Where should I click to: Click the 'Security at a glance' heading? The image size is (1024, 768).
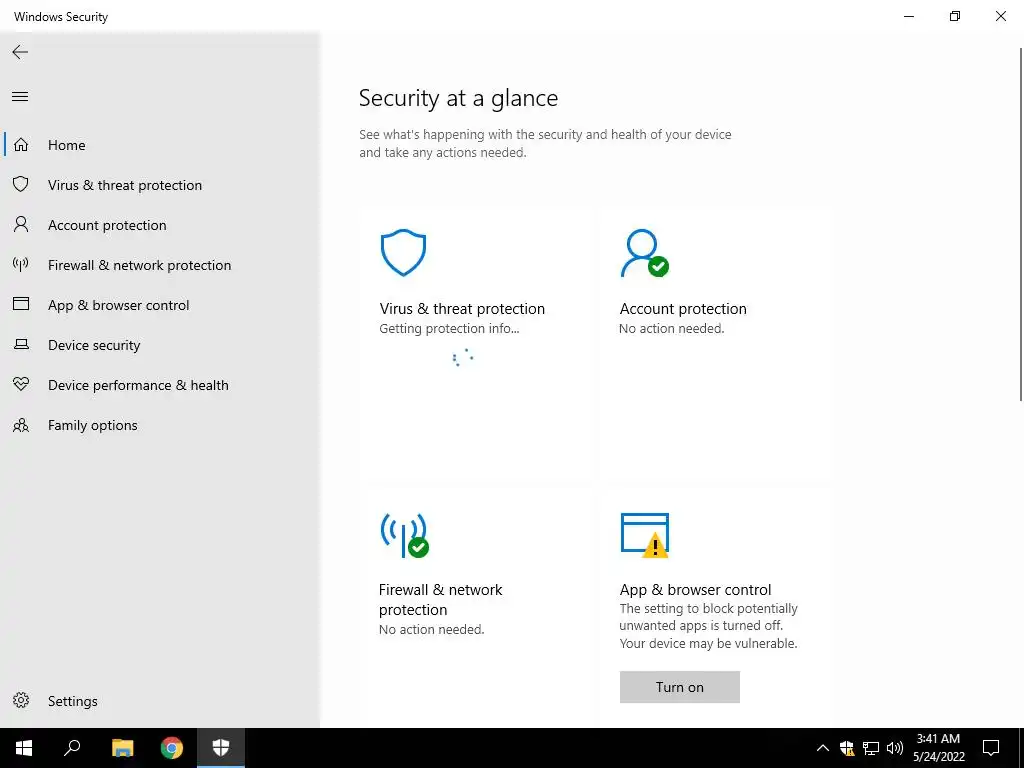pos(458,98)
